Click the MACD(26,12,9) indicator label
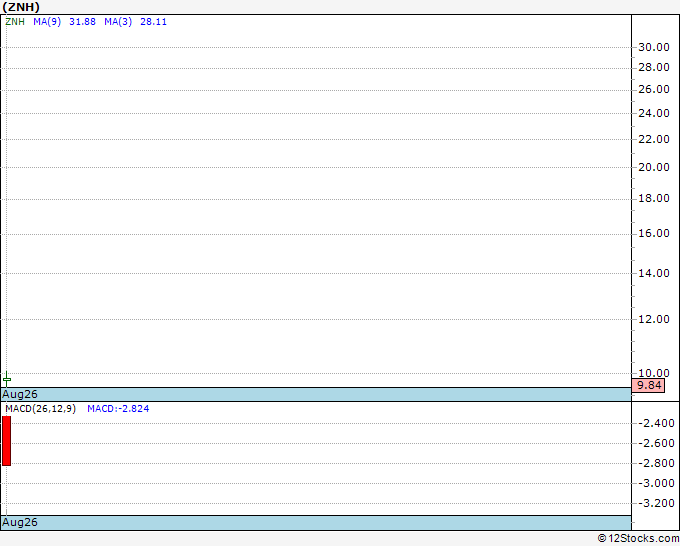This screenshot has width=680, height=546. coord(41,409)
